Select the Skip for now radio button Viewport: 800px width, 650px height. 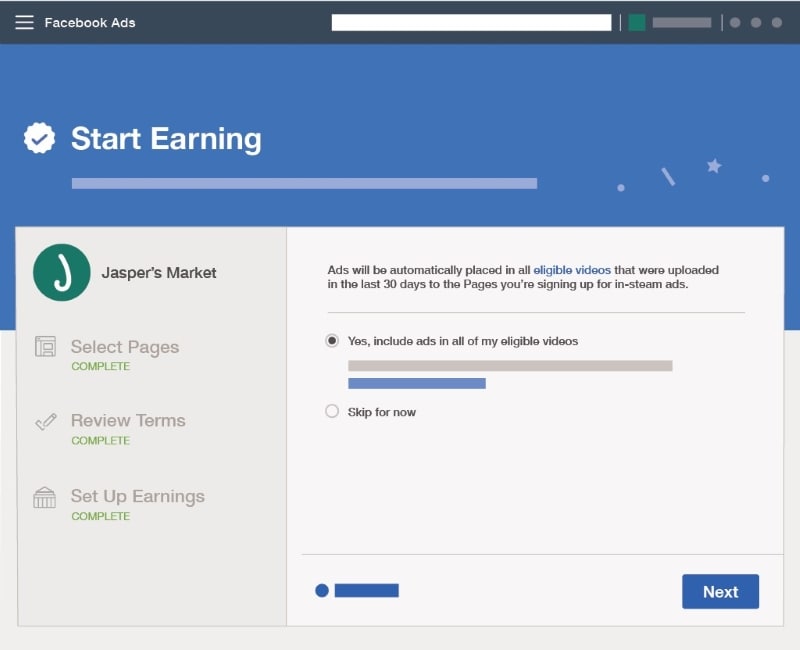pyautogui.click(x=332, y=411)
